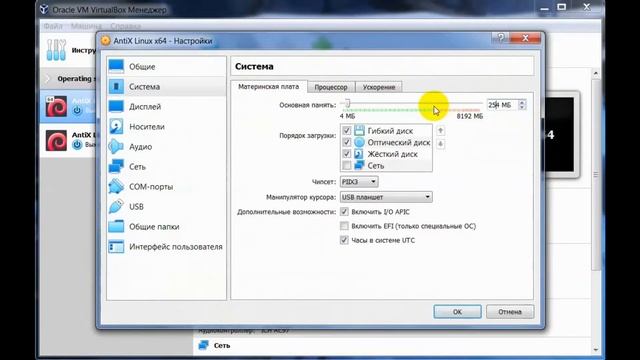Click Manager vertical scrollbar up arrow
This screenshot has height=360, width=640.
pyautogui.click(x=596, y=74)
